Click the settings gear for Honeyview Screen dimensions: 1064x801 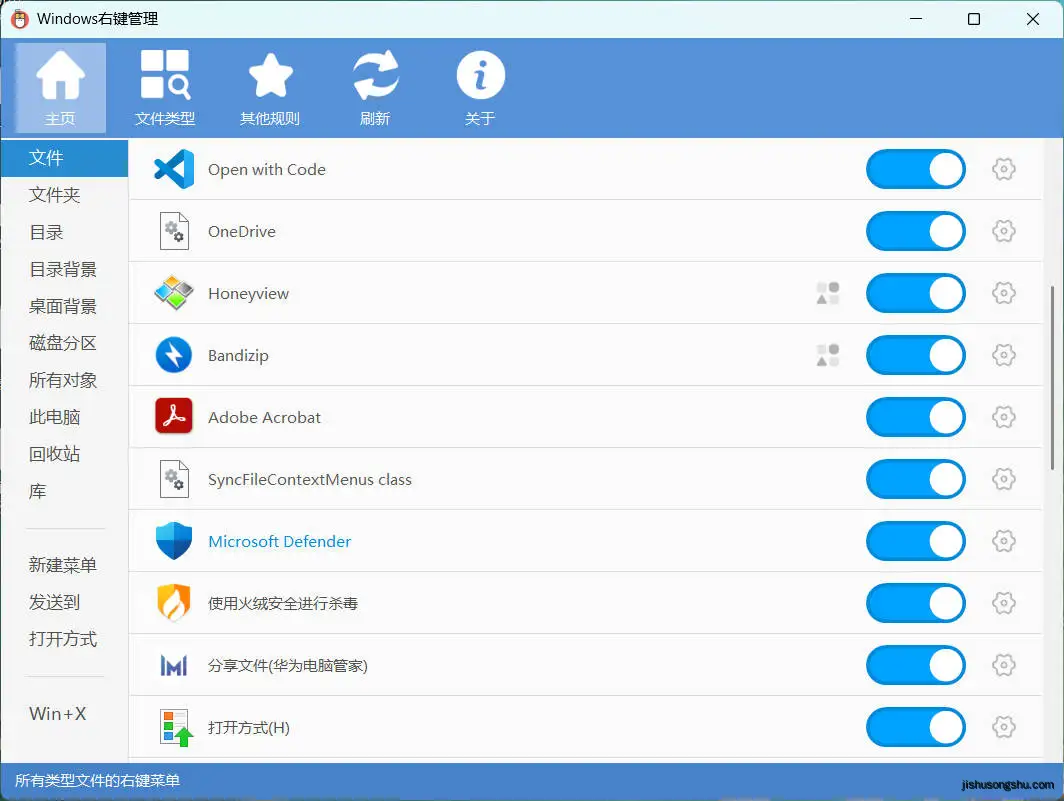pyautogui.click(x=1004, y=293)
